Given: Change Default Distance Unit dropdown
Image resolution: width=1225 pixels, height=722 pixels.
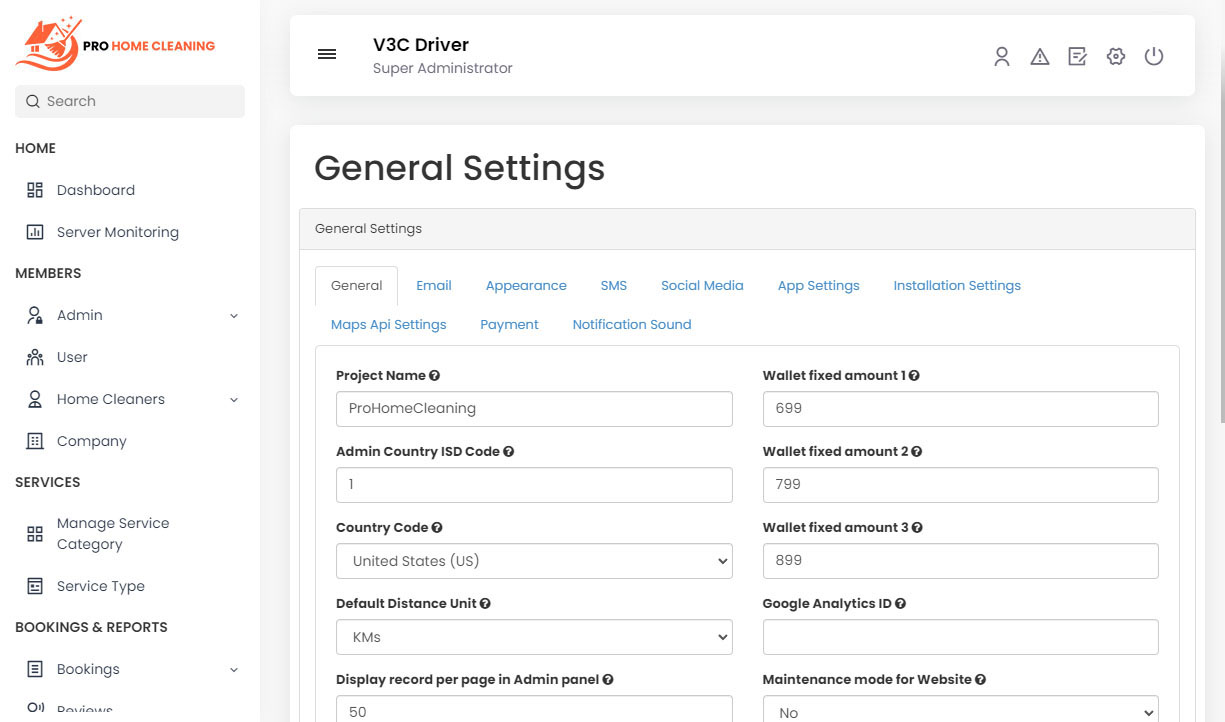Looking at the screenshot, I should [534, 637].
